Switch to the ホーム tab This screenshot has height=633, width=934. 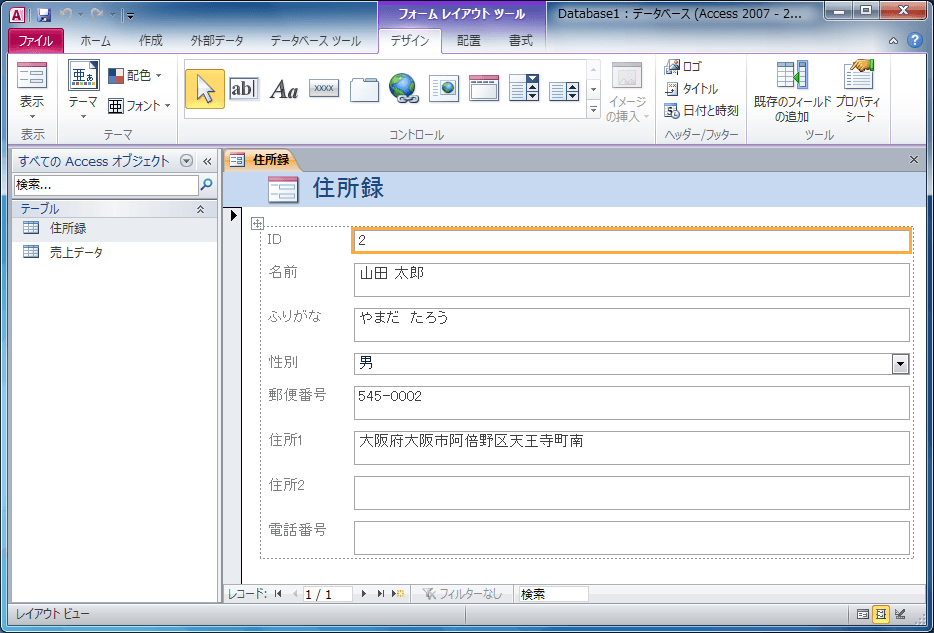[x=95, y=40]
